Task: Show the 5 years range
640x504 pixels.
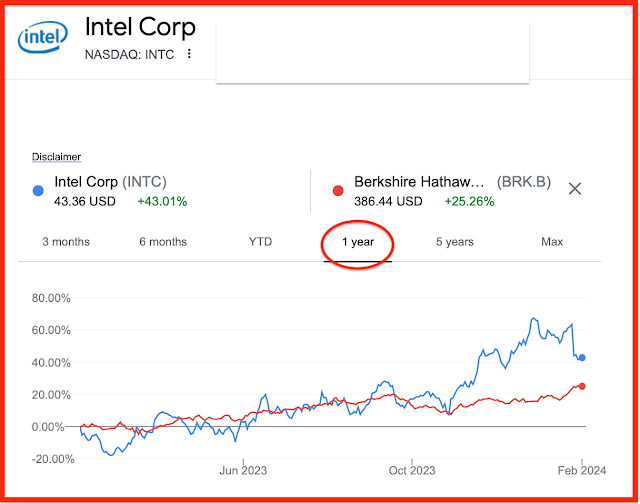Action: click(455, 242)
